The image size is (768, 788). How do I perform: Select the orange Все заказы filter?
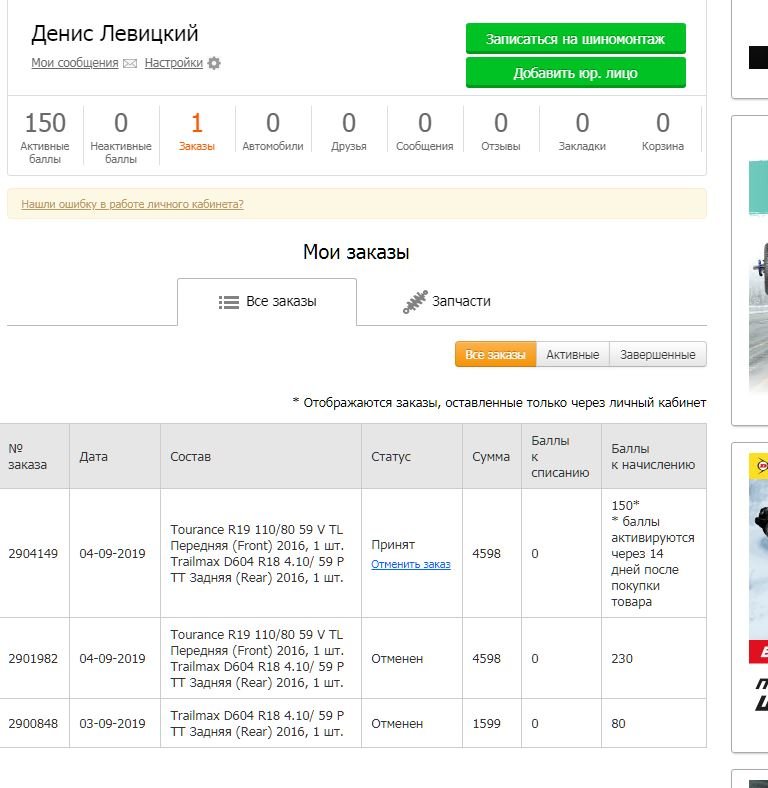pyautogui.click(x=496, y=354)
